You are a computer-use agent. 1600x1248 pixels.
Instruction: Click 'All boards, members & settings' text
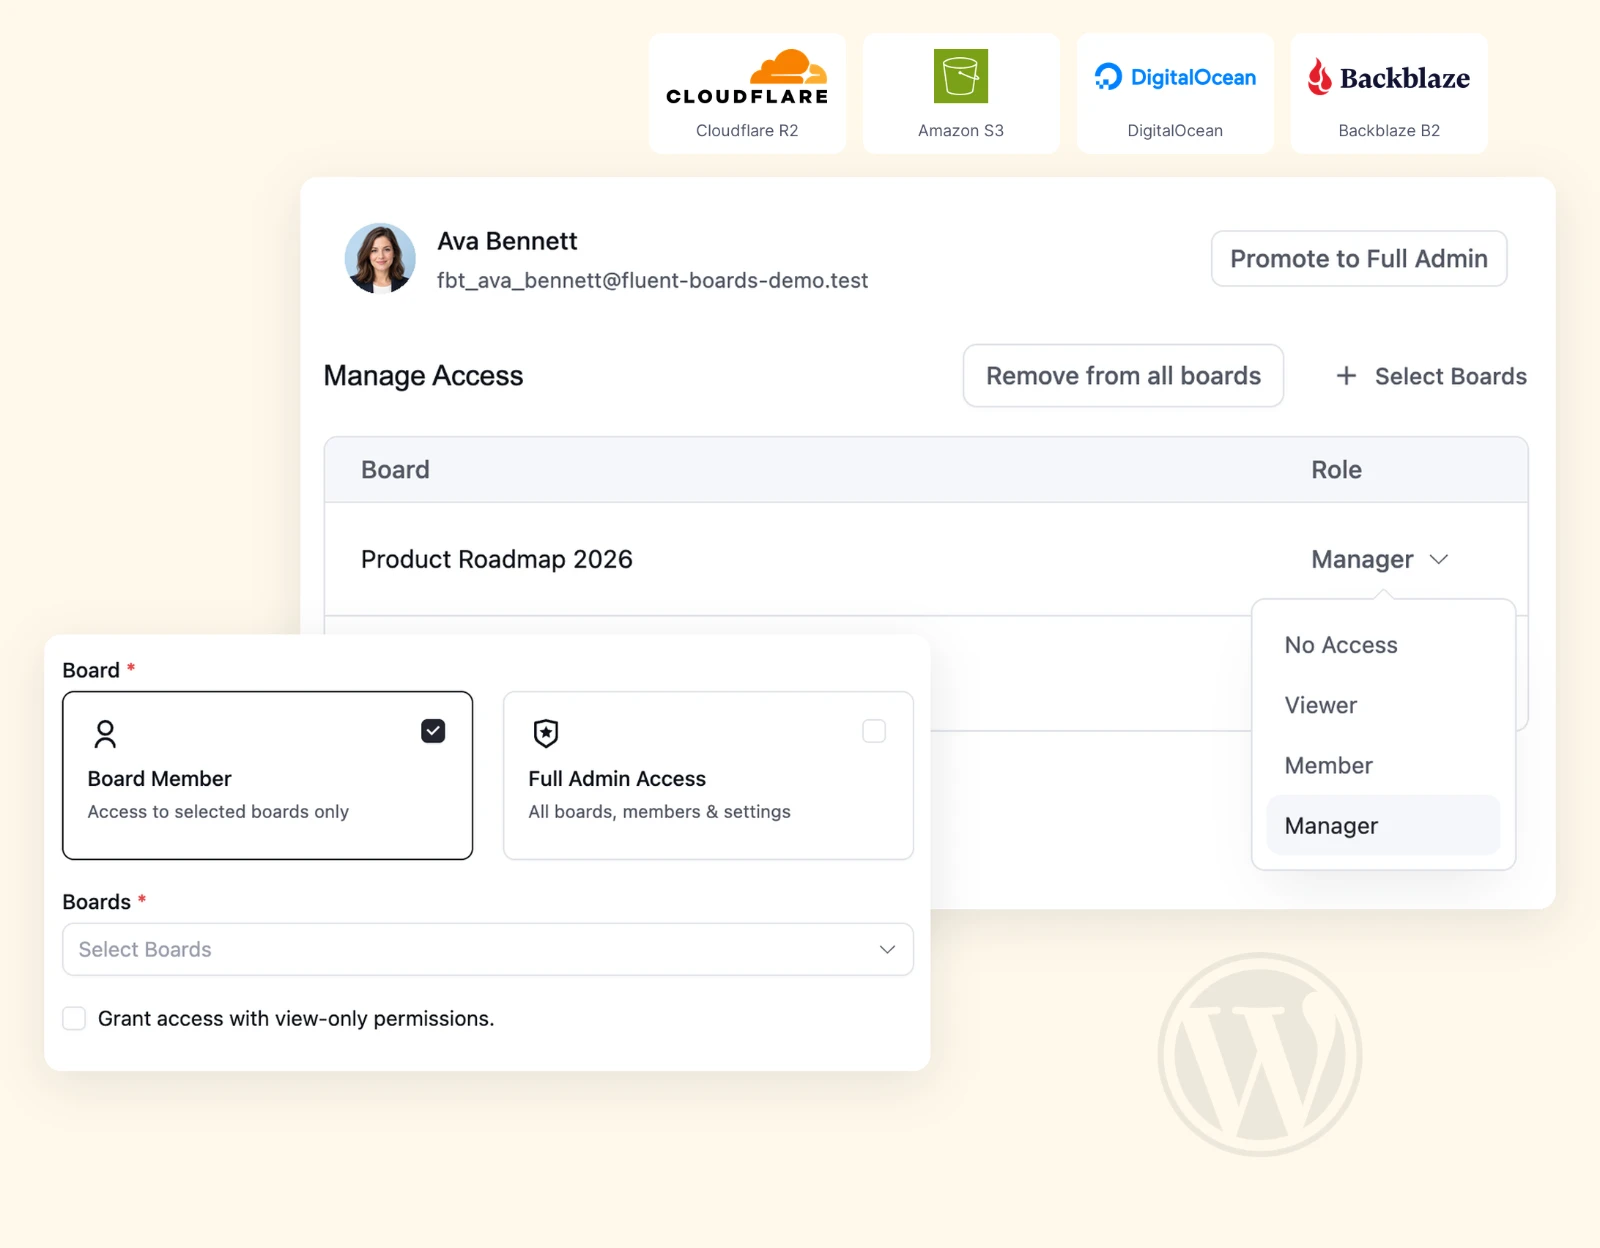coord(659,811)
